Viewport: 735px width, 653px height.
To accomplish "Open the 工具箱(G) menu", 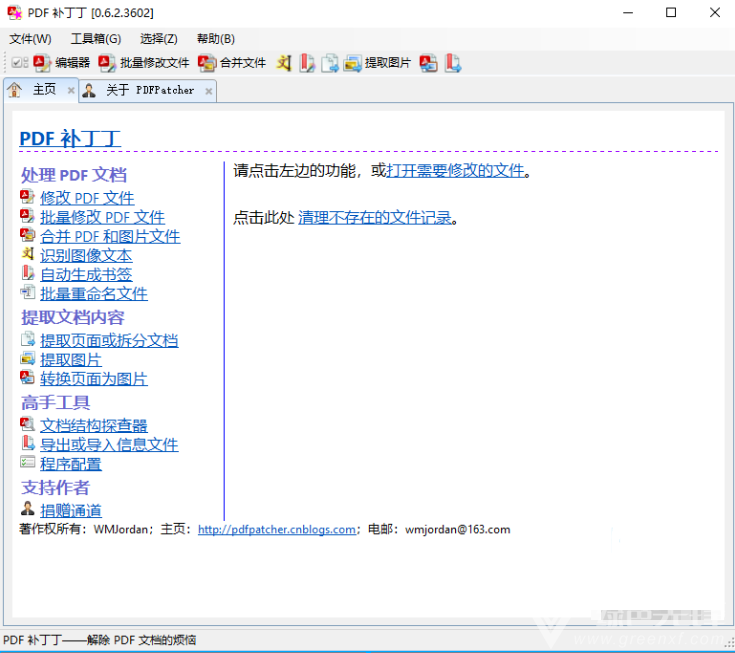I will (95, 39).
